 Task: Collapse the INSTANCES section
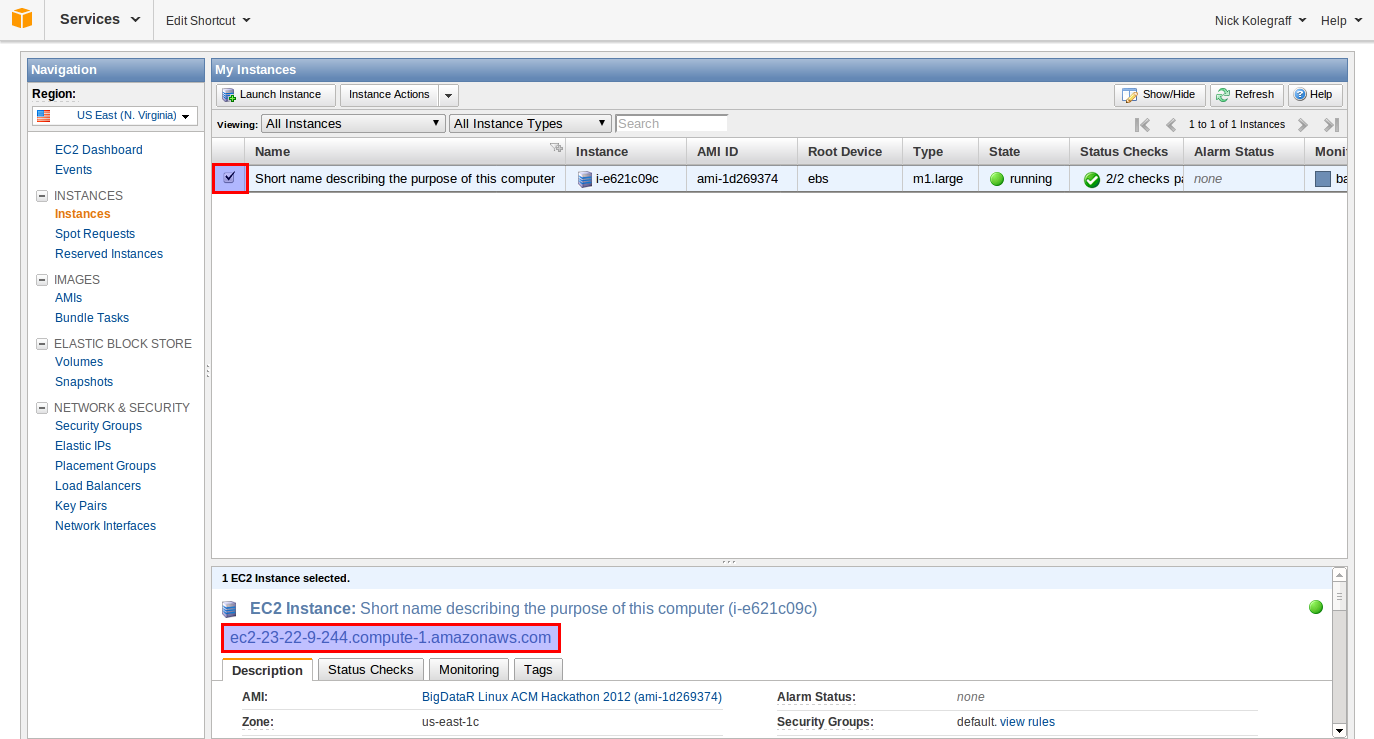click(42, 196)
